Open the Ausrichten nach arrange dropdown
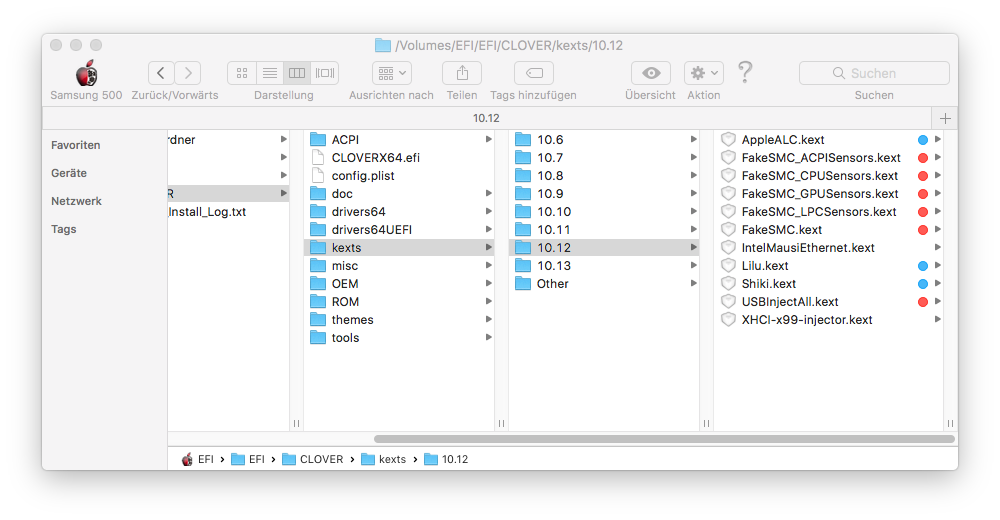The width and height of the screenshot is (1000, 520). click(392, 73)
